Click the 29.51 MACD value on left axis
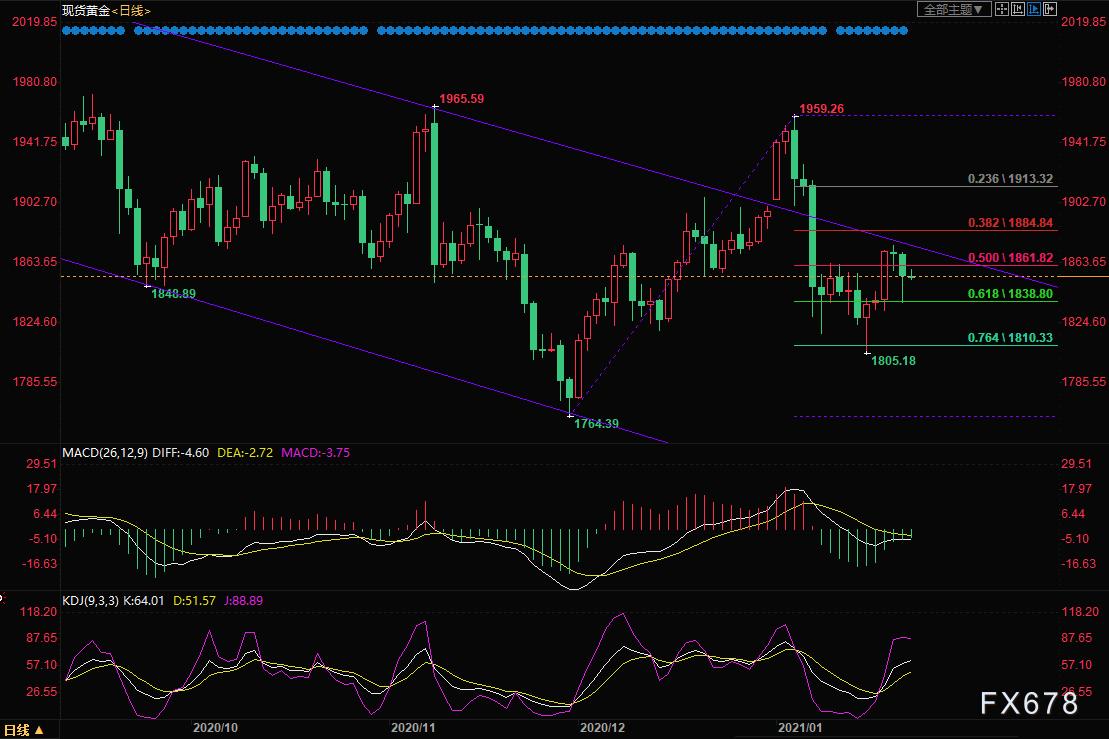This screenshot has height=739, width=1109. click(42, 464)
